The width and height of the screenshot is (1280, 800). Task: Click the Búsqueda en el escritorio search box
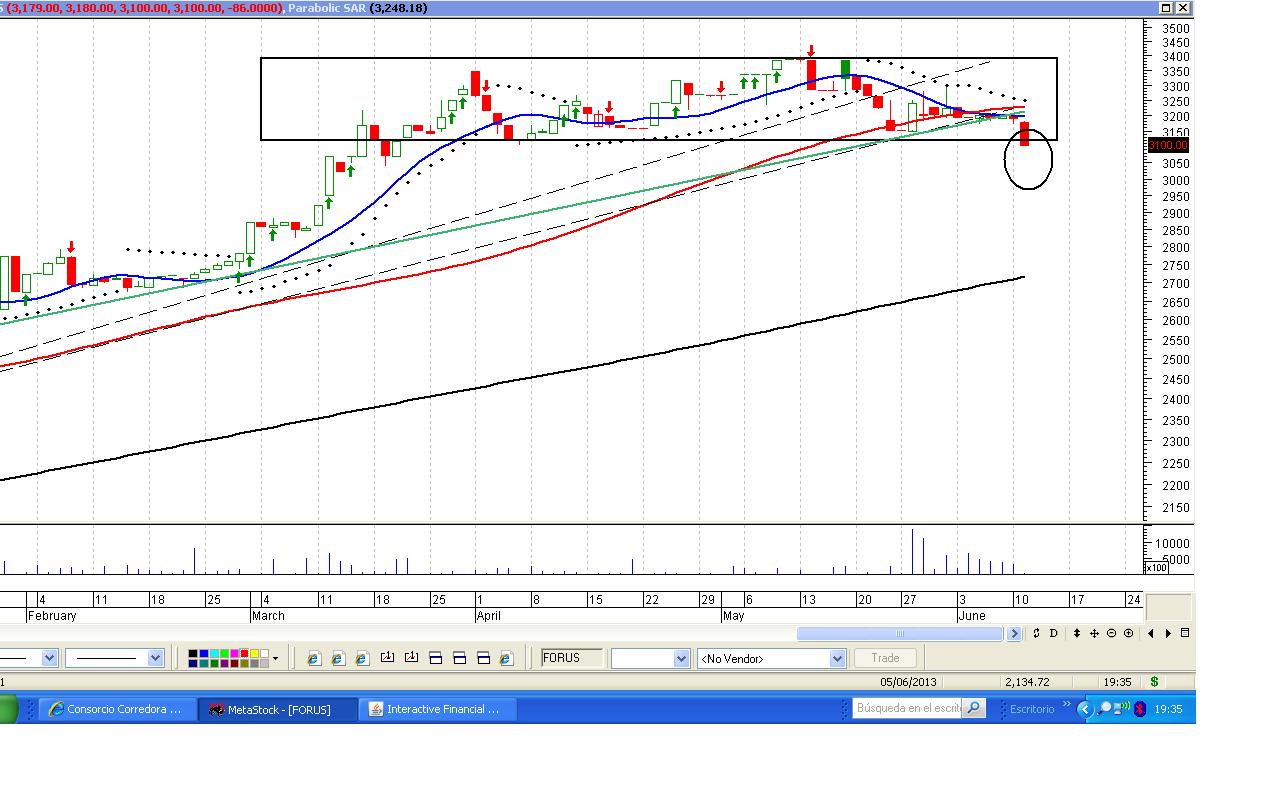pos(908,708)
